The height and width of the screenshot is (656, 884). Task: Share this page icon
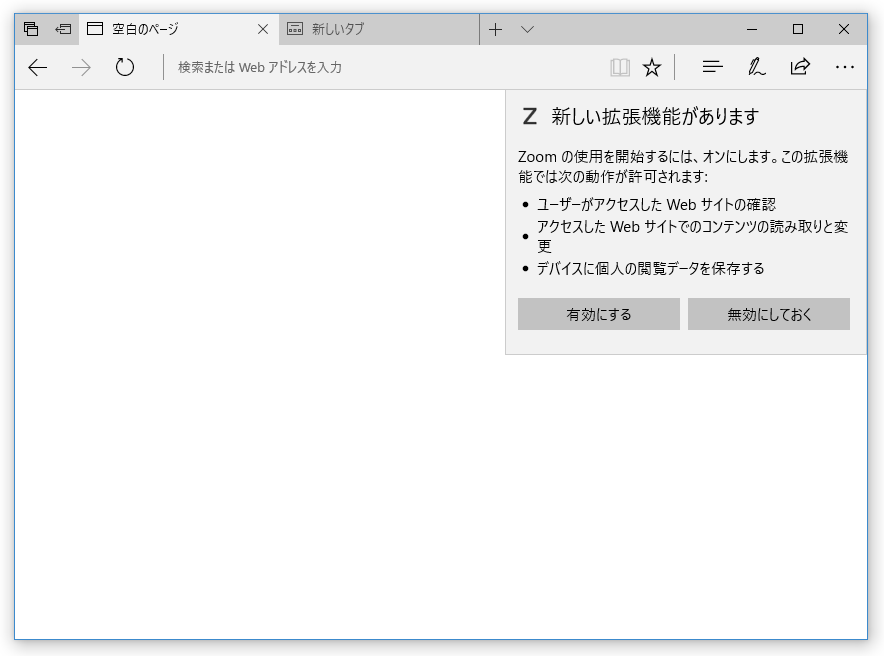click(800, 67)
